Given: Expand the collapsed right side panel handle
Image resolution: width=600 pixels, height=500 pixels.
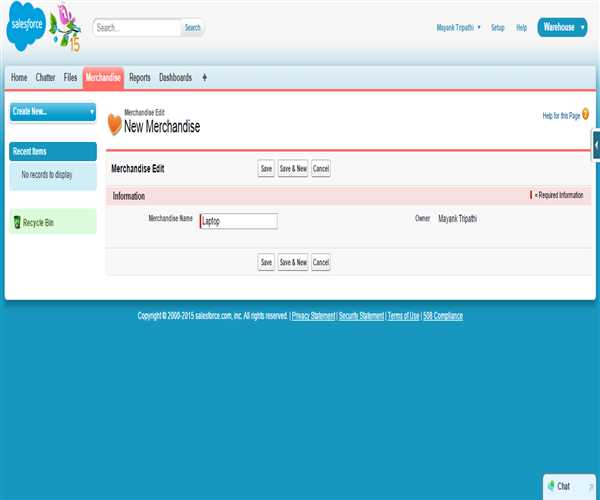Looking at the screenshot, I should tap(596, 145).
